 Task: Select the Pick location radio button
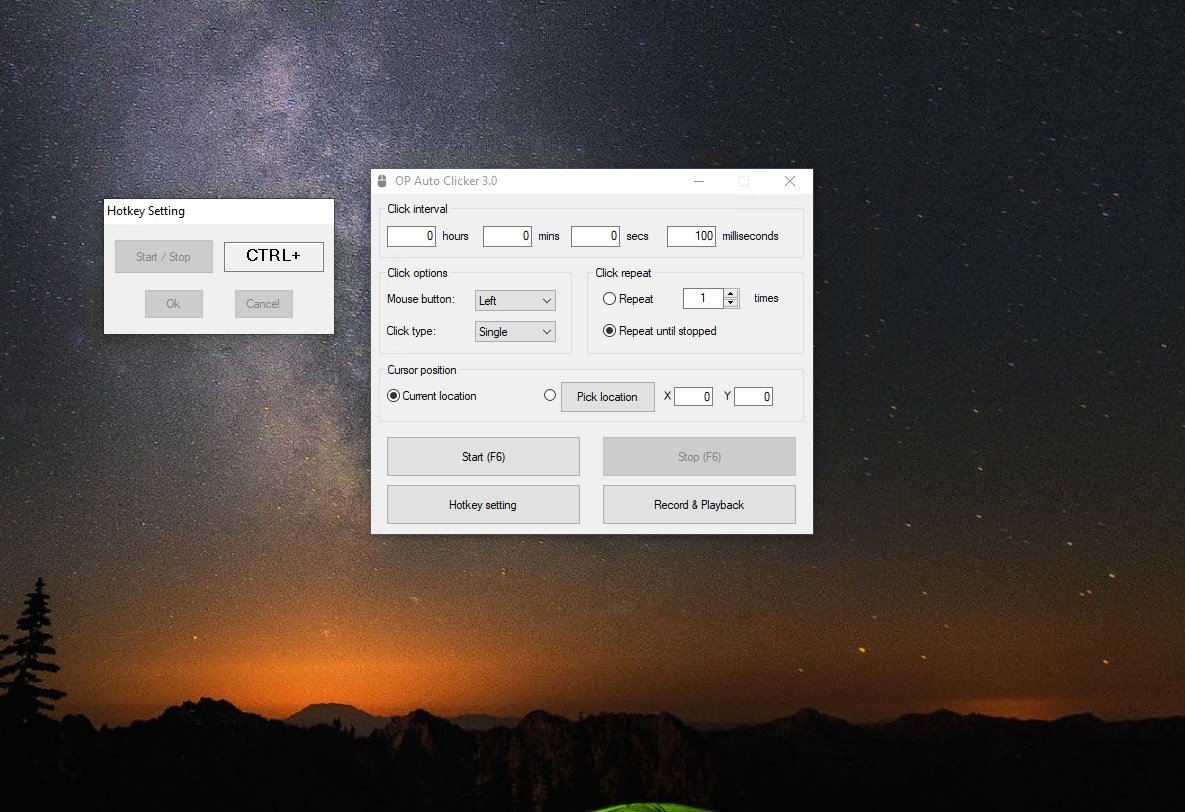coord(549,395)
